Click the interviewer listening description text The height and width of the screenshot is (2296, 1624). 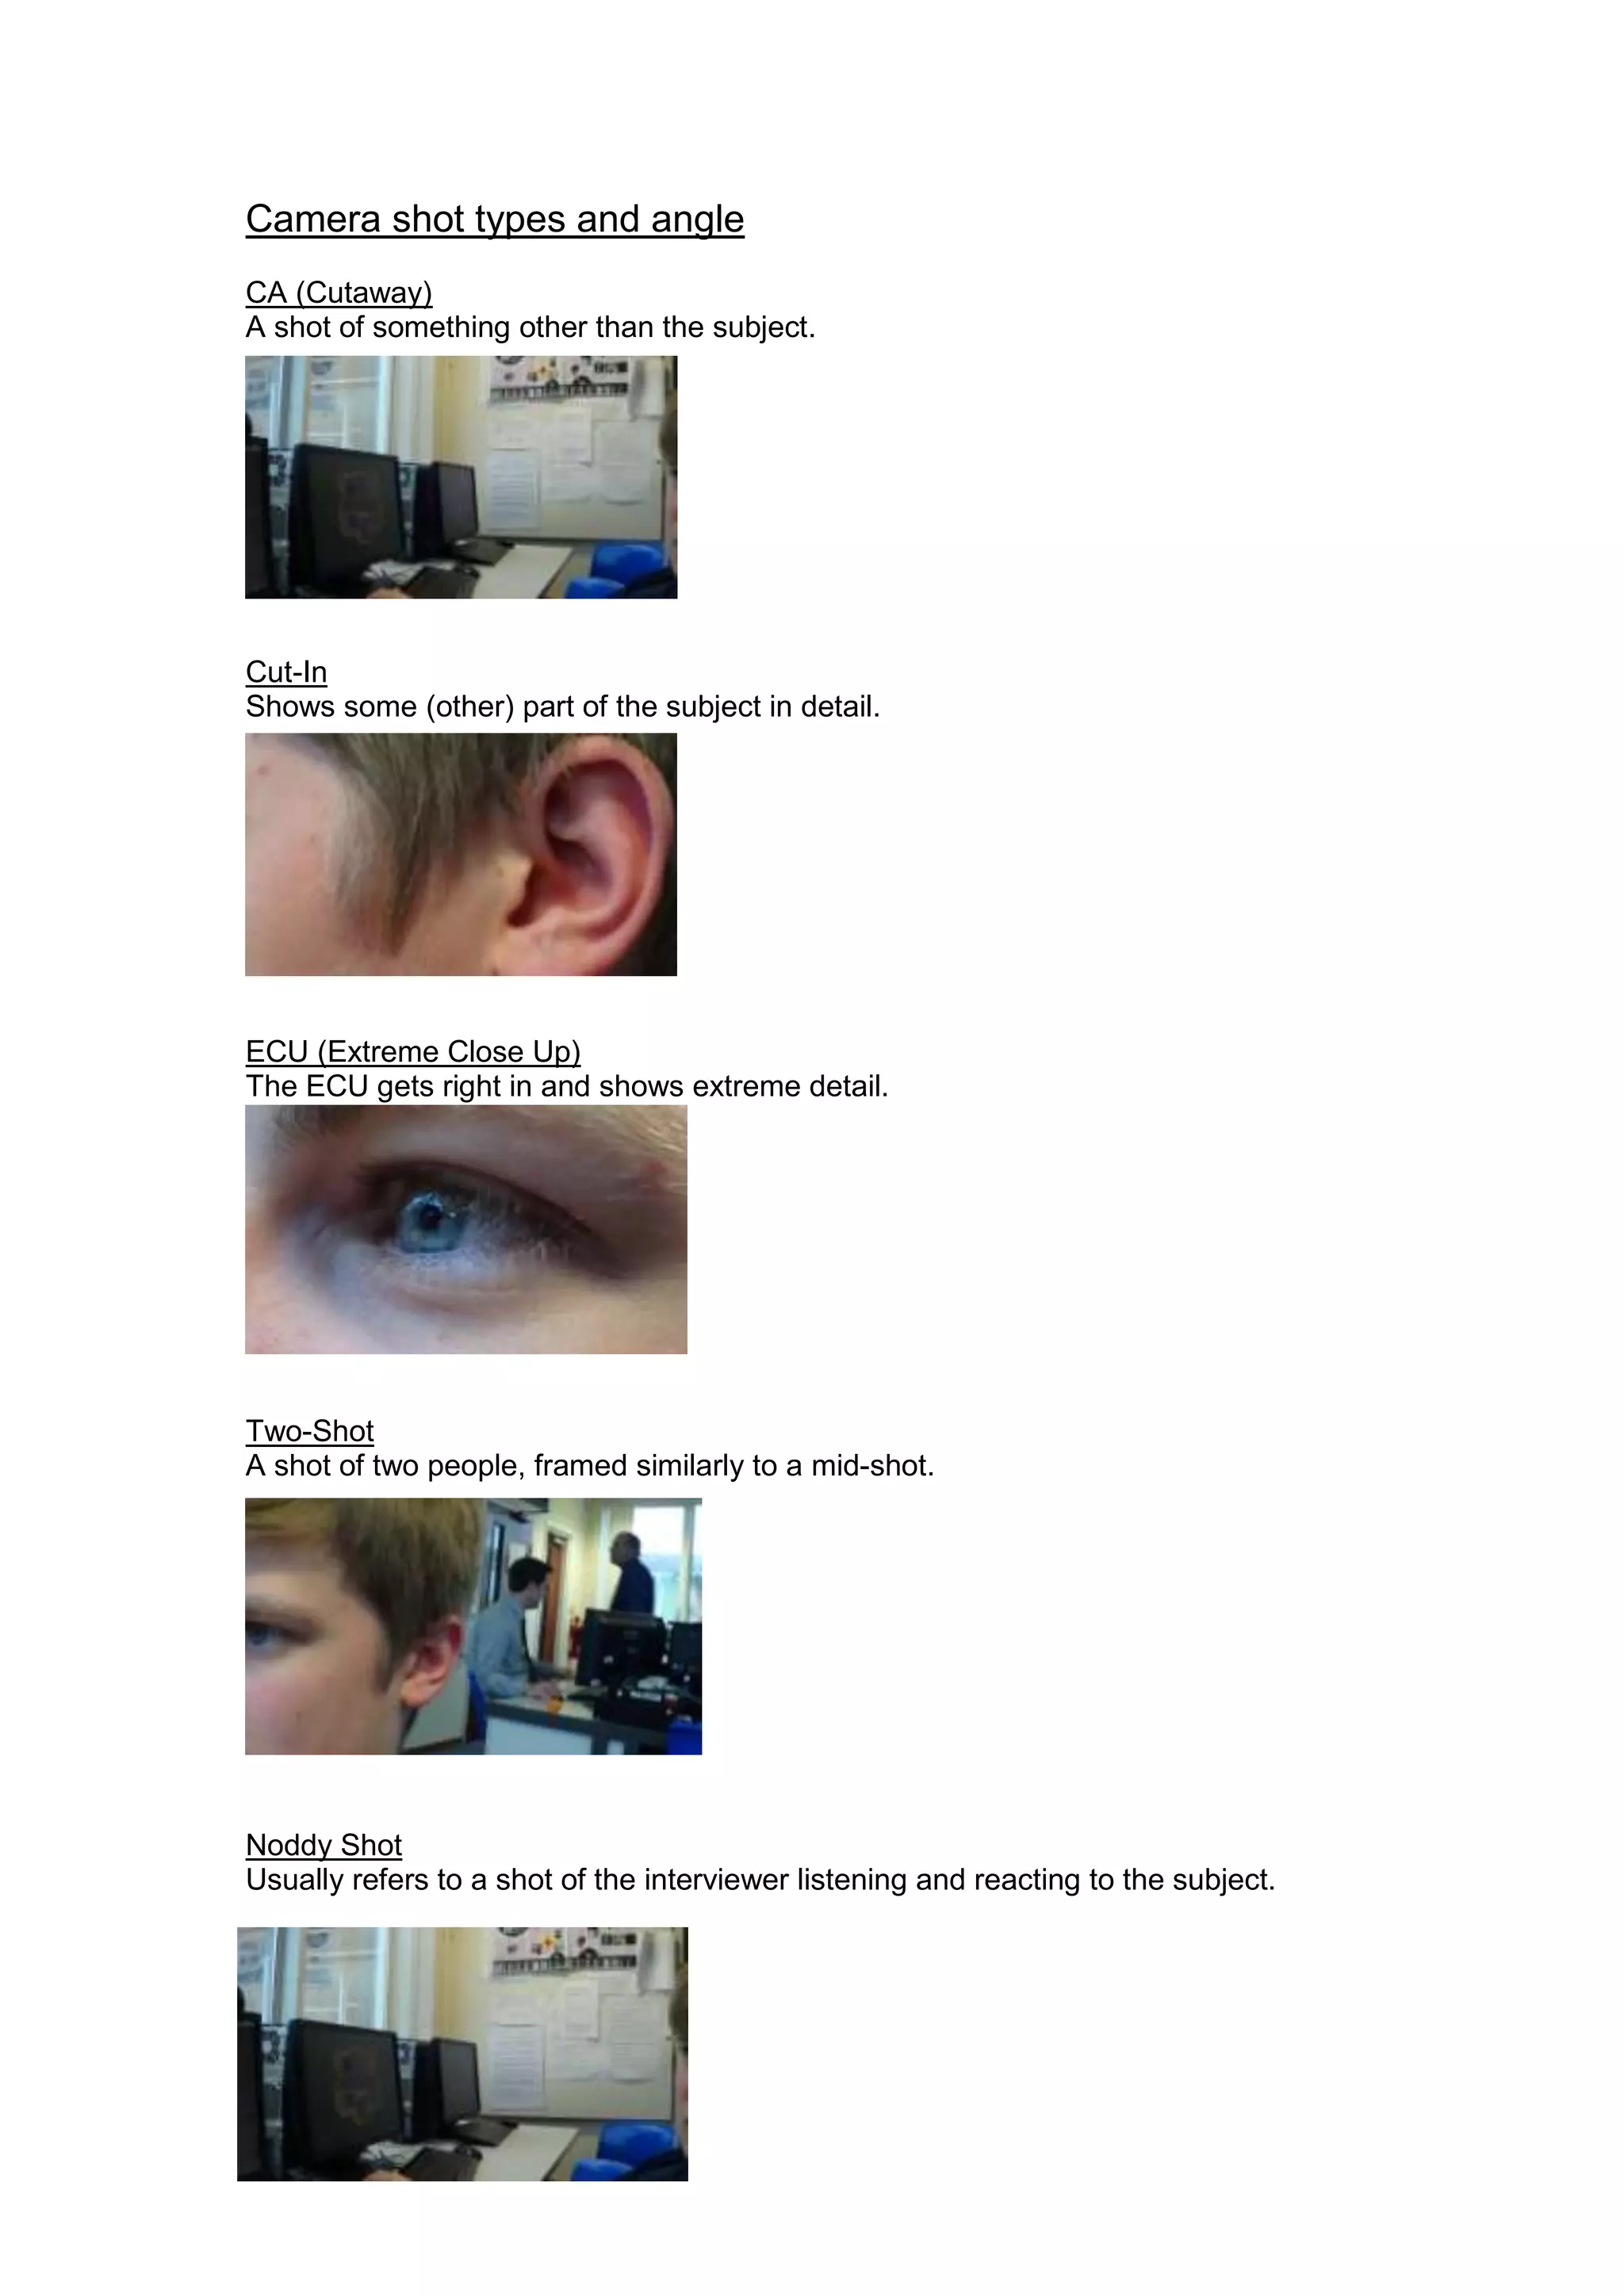point(761,1880)
